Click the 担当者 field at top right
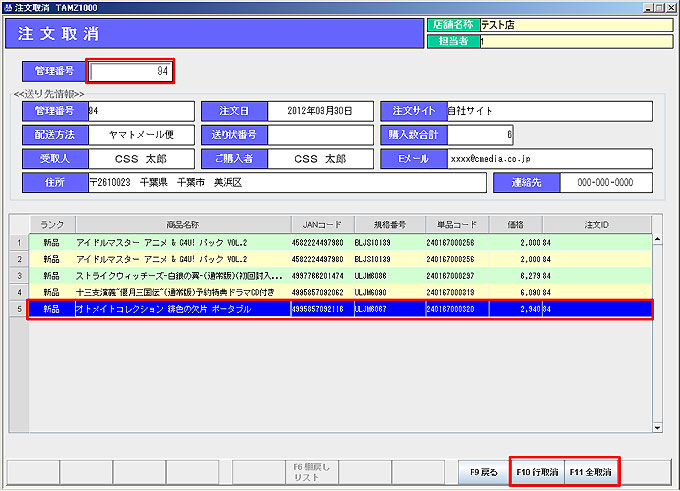Screen dimensions: 680x491 (x=570, y=41)
